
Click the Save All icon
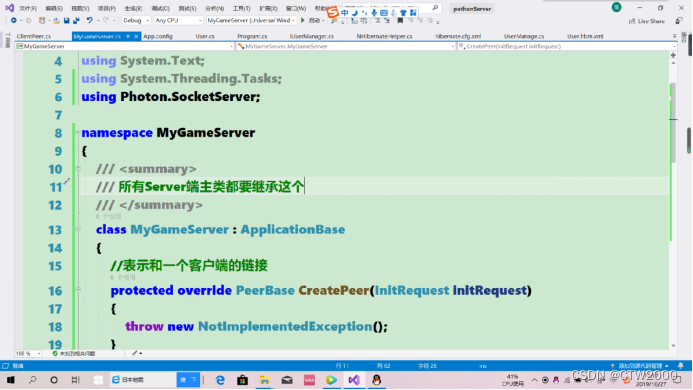[x=76, y=20]
